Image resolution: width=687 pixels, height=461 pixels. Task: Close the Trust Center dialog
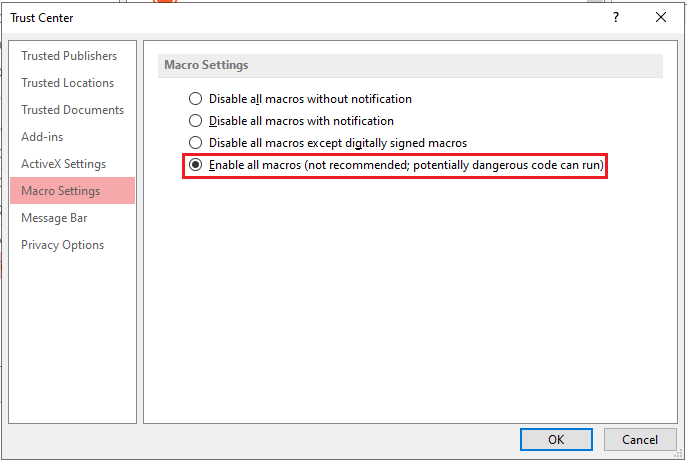coord(660,17)
